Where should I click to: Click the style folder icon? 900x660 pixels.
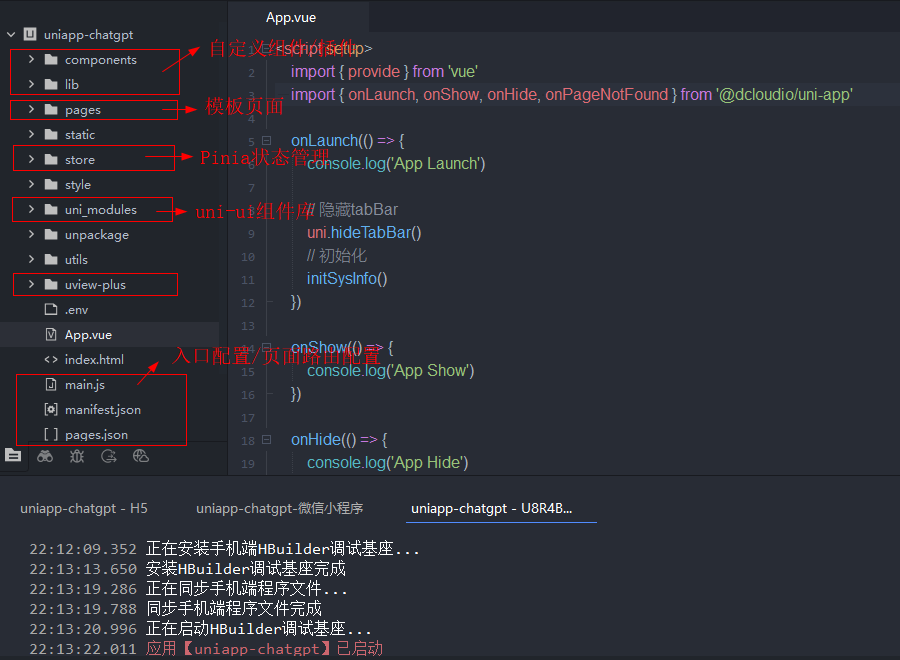coord(51,184)
